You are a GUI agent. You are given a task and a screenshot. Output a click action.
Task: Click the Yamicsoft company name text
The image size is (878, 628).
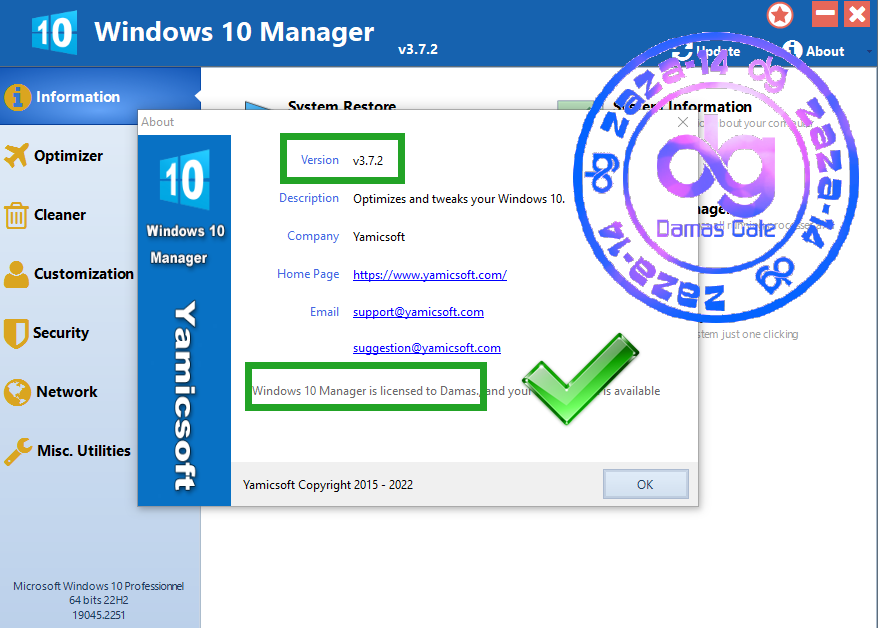pyautogui.click(x=379, y=237)
